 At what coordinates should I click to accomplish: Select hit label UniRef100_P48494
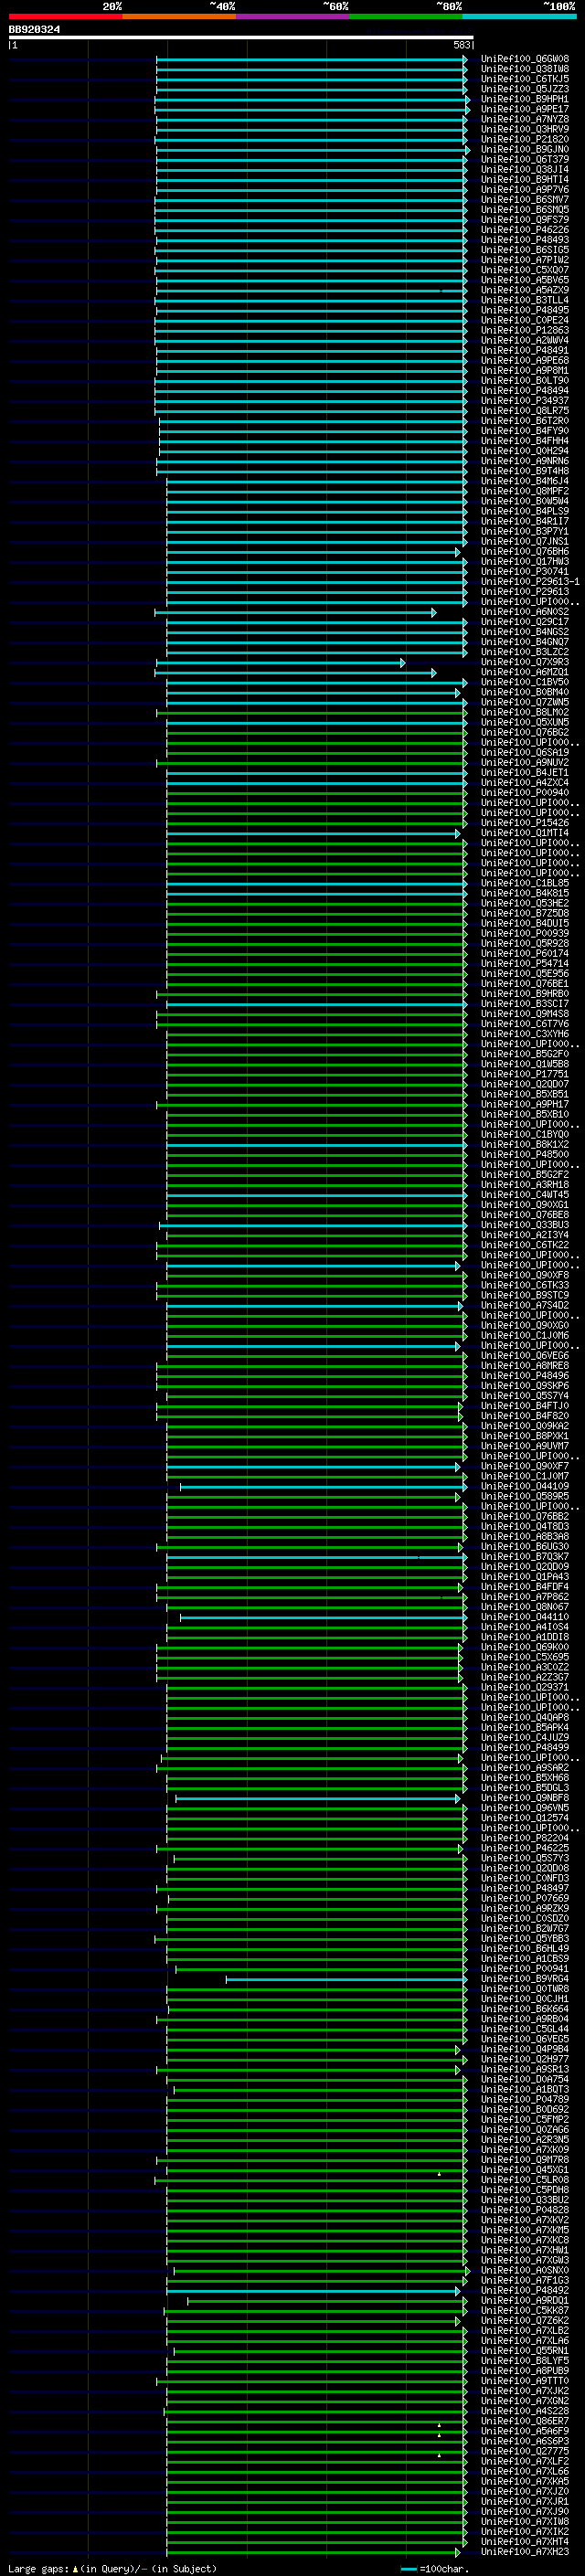pyautogui.click(x=525, y=391)
